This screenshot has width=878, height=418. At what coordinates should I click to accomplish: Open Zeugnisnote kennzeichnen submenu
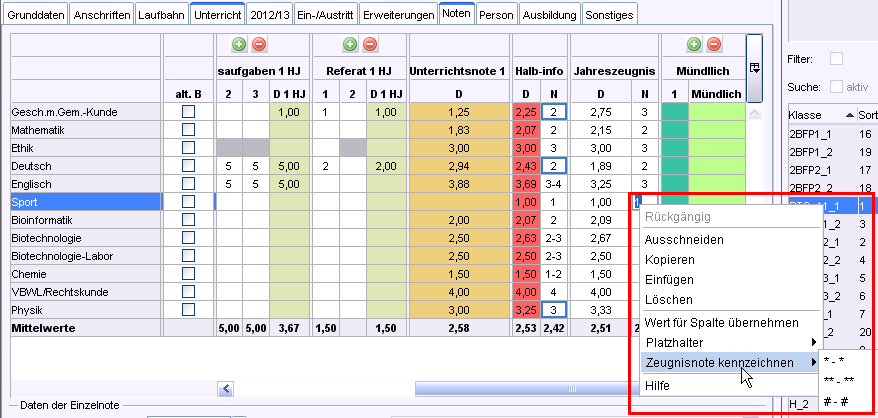[728, 362]
